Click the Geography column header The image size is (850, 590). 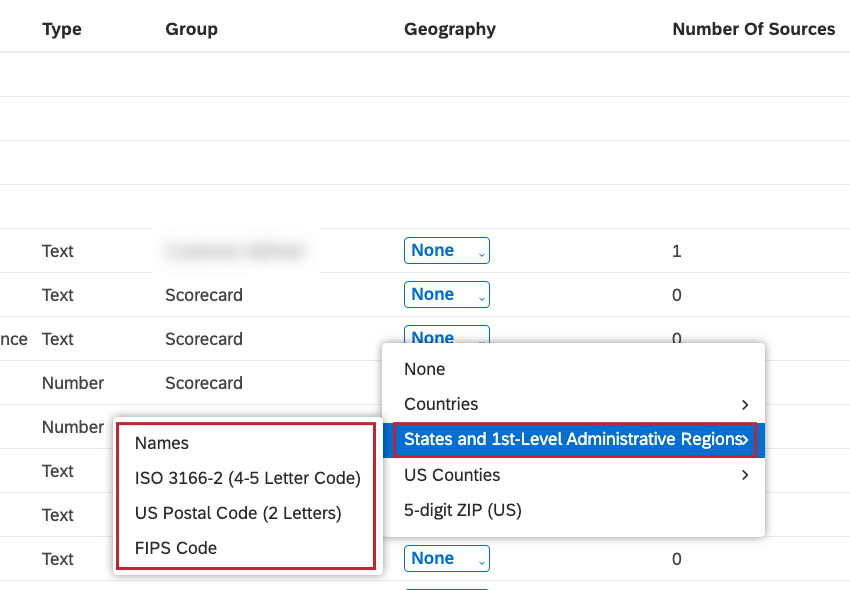pos(449,29)
